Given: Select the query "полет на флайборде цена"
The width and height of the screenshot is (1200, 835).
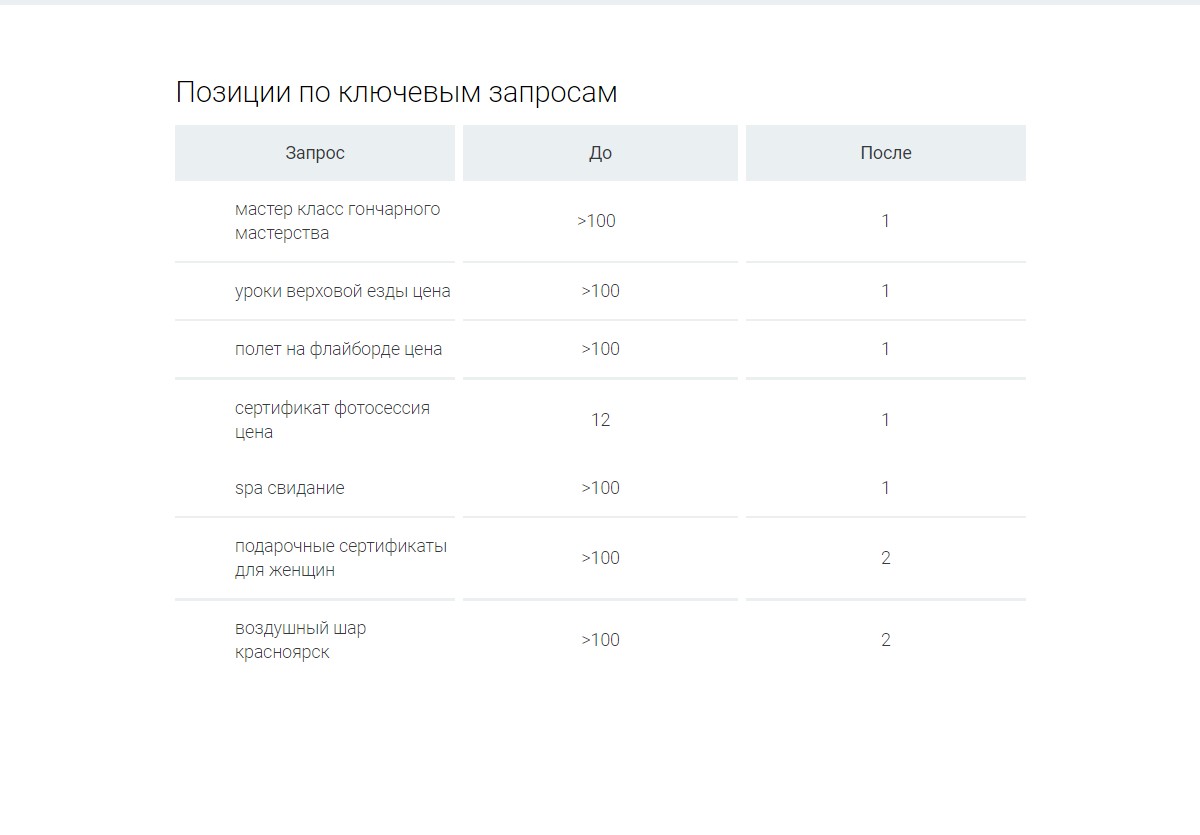Looking at the screenshot, I should [x=338, y=349].
